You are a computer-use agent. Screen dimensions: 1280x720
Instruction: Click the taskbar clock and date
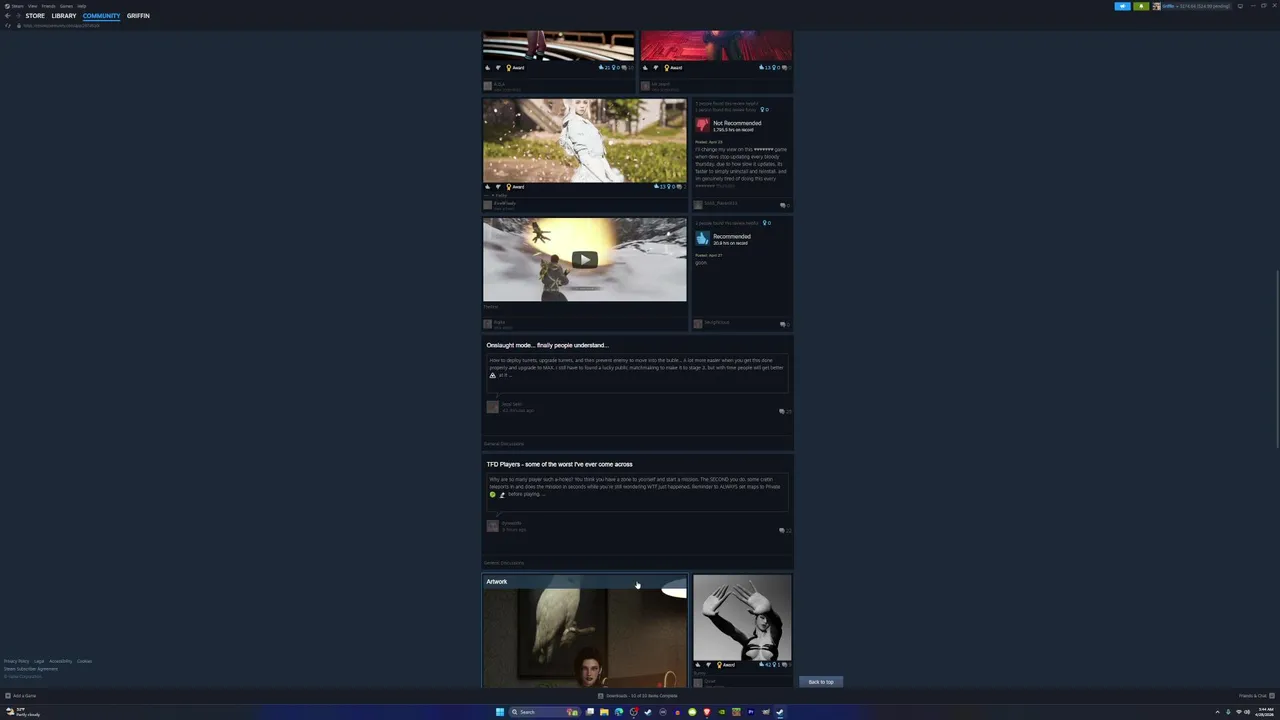tap(1266, 712)
